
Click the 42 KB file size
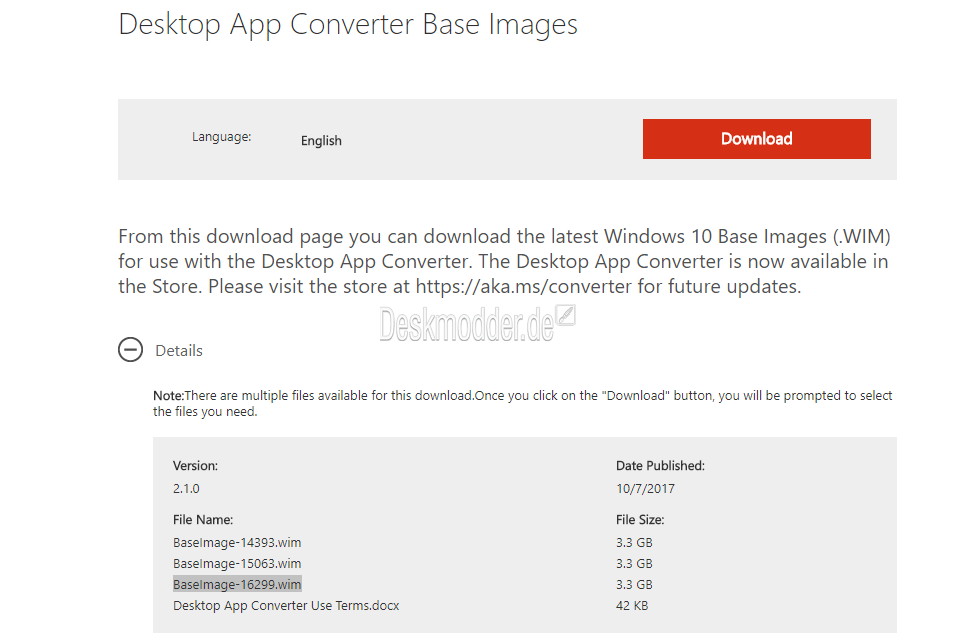[x=632, y=606]
